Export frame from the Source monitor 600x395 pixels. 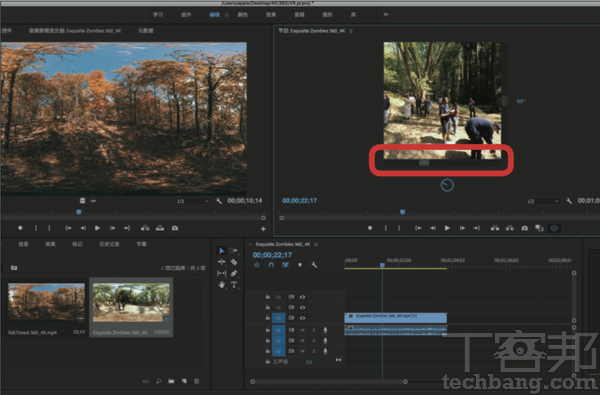[175, 228]
